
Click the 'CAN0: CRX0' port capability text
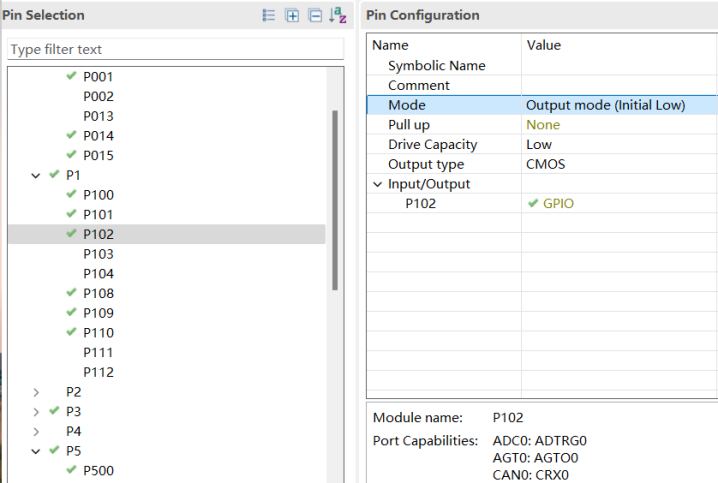[530, 475]
